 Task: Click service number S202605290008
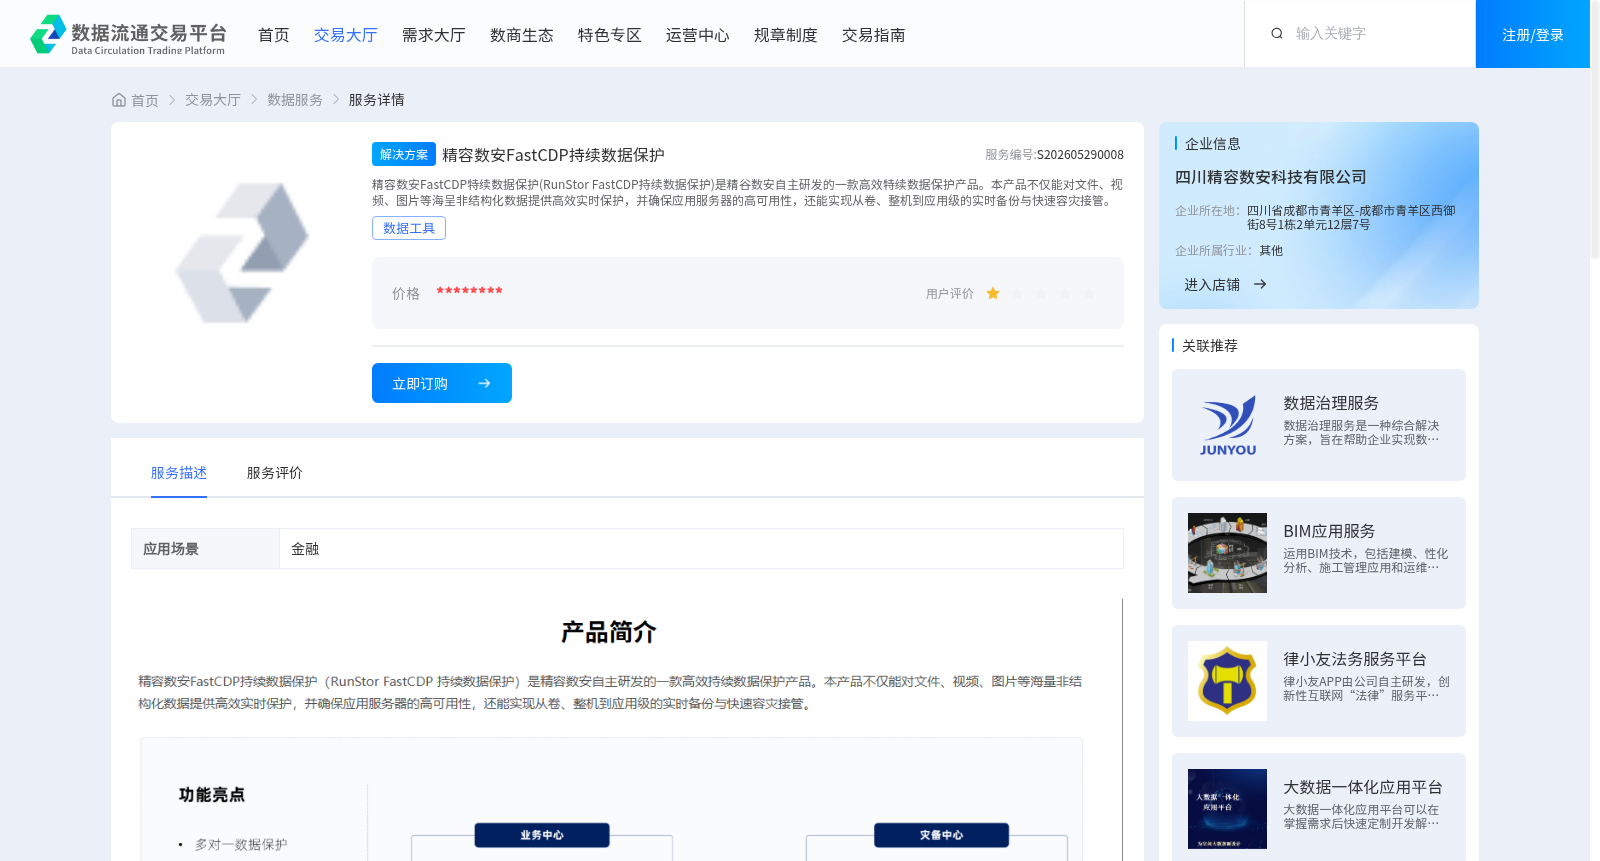pyautogui.click(x=1080, y=155)
